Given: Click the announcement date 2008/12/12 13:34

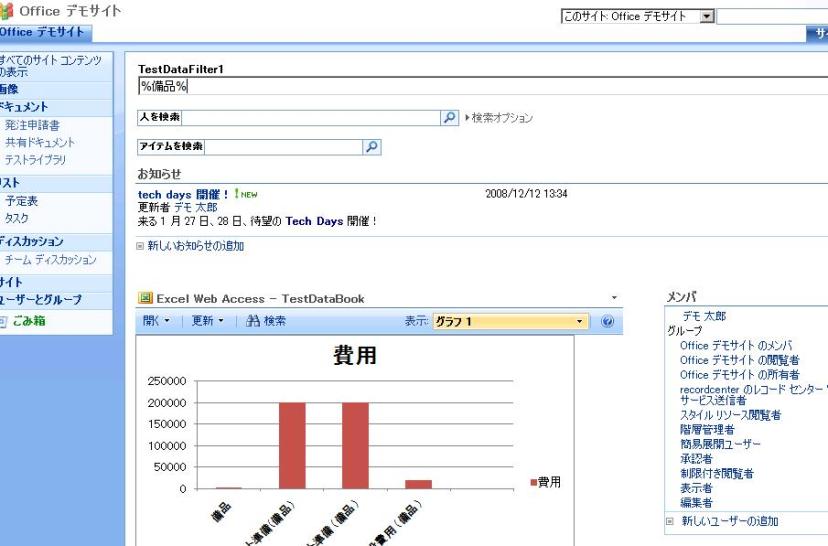Looking at the screenshot, I should coord(526,194).
